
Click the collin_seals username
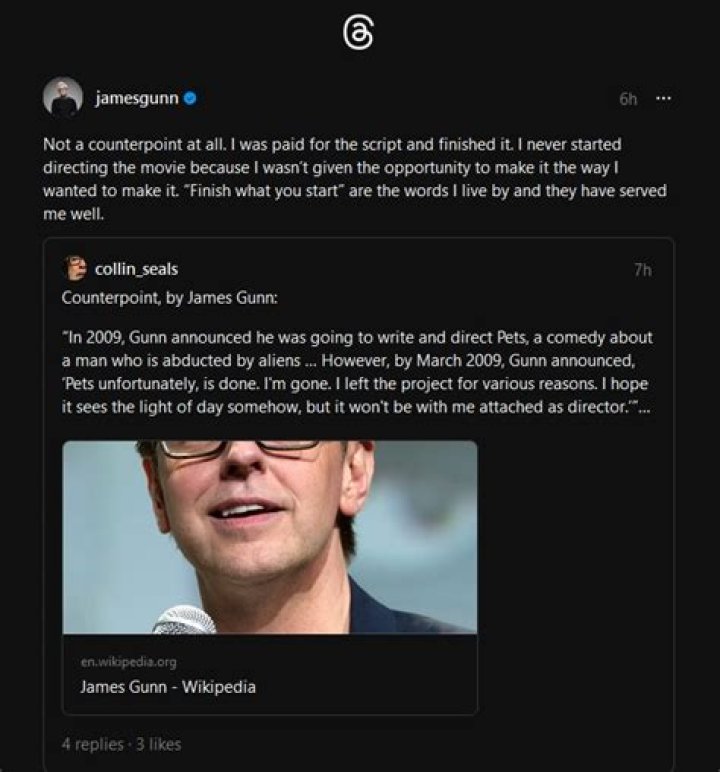[x=136, y=268]
